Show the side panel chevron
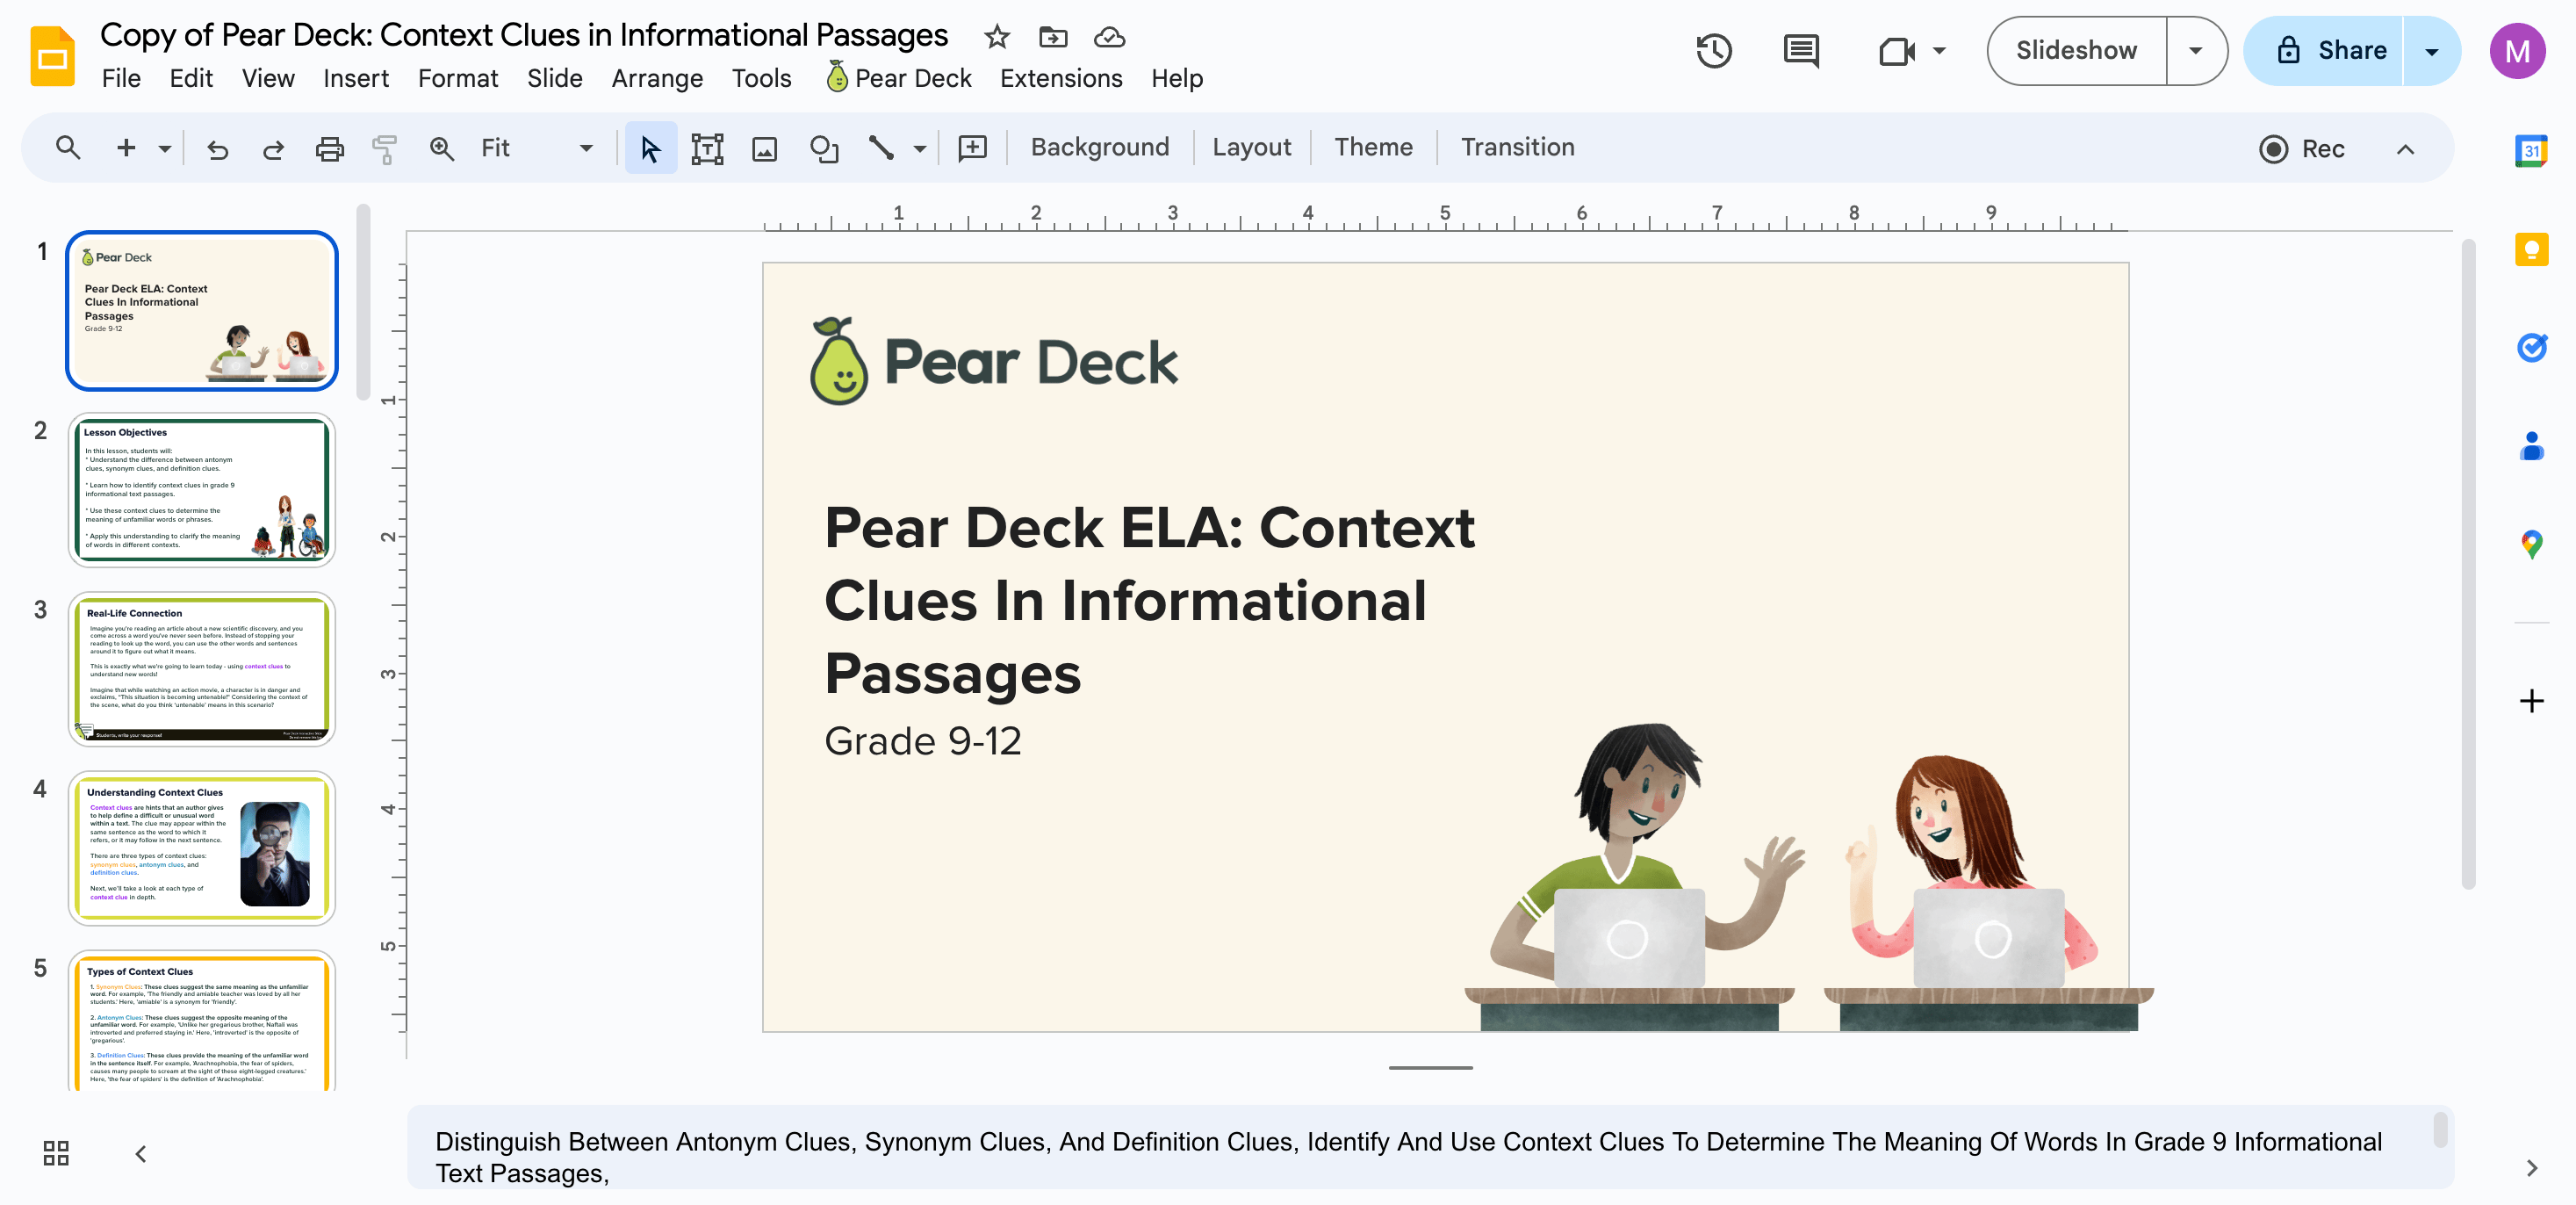Screen dimensions: 2576x1205 (2531, 1167)
